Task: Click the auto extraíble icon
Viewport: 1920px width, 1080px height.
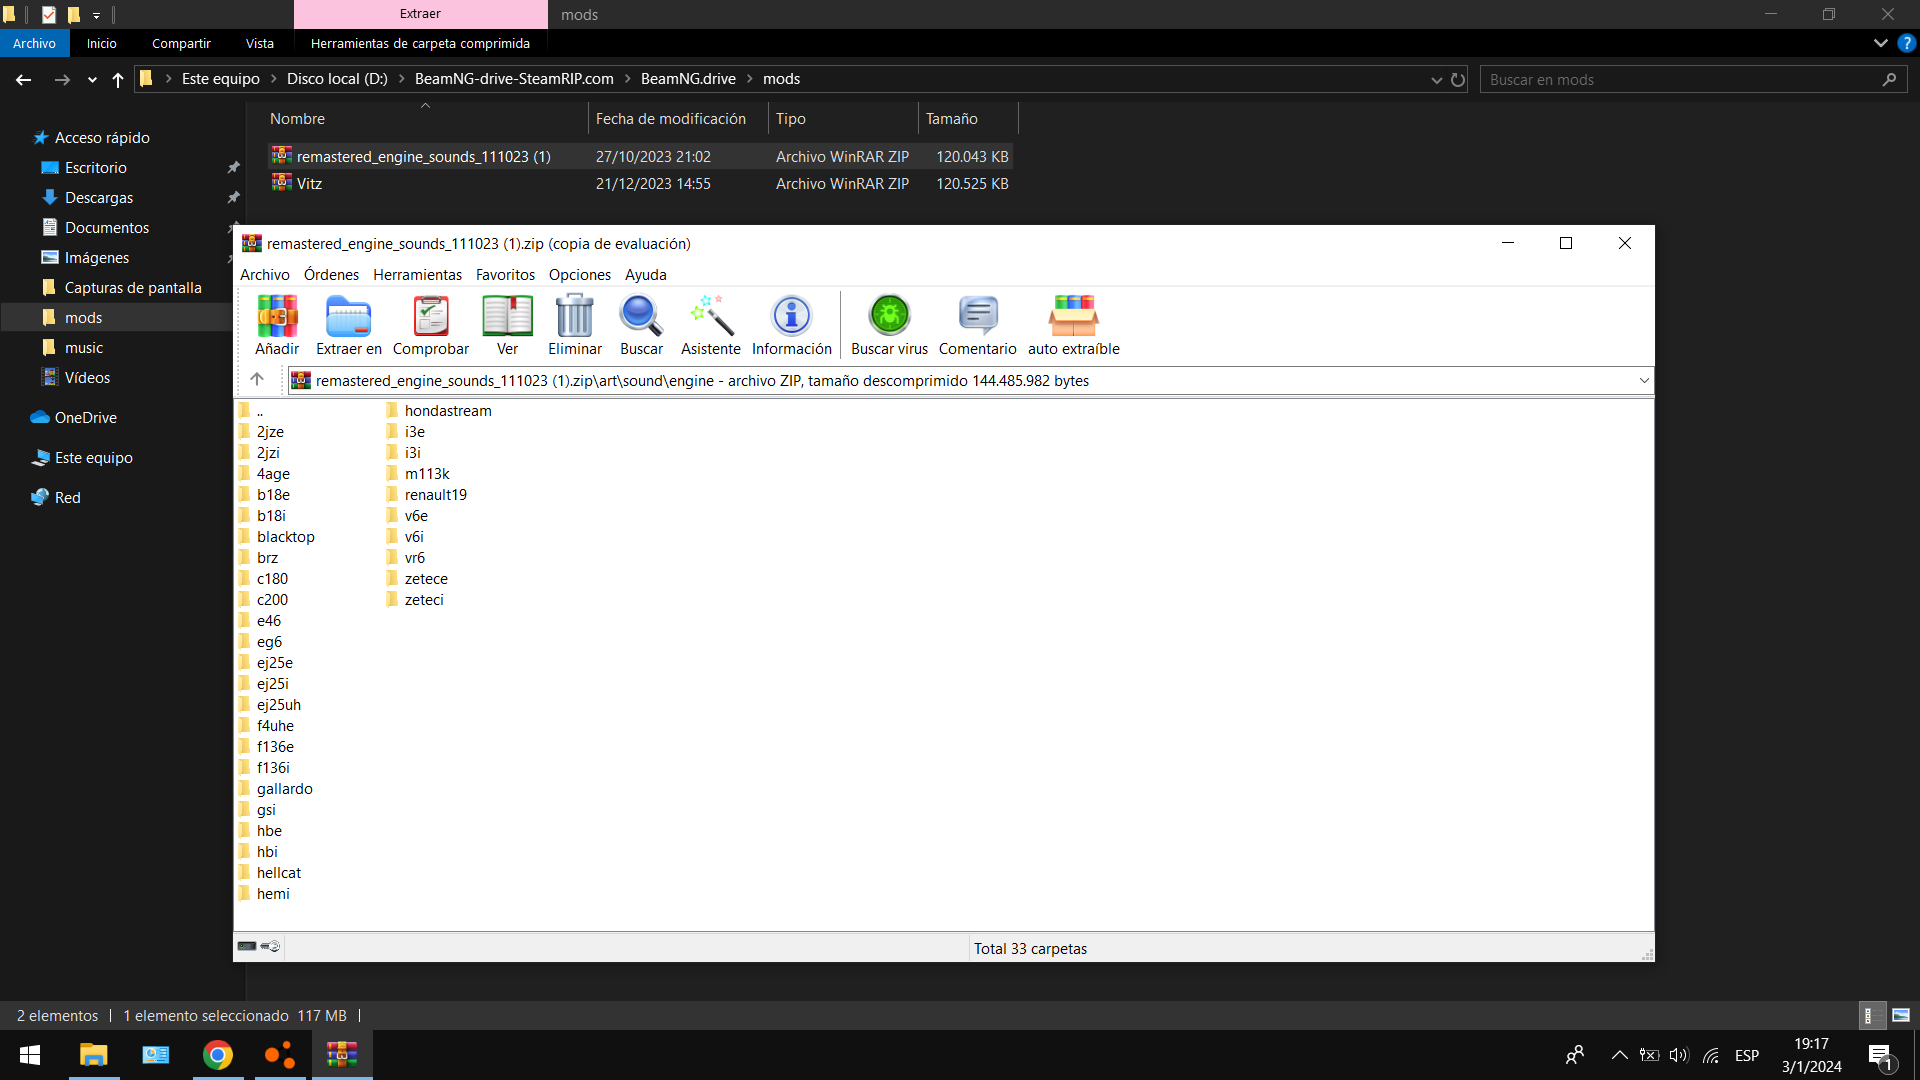Action: 1073,325
